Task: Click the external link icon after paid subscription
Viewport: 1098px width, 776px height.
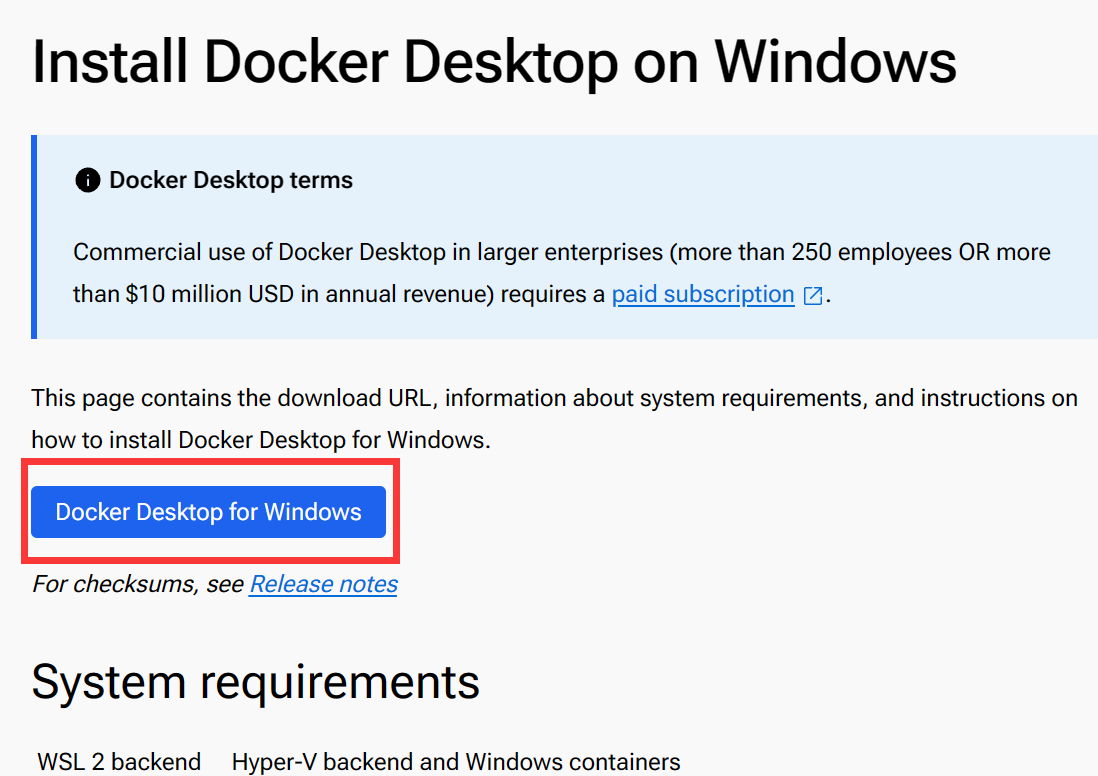Action: pos(813,296)
